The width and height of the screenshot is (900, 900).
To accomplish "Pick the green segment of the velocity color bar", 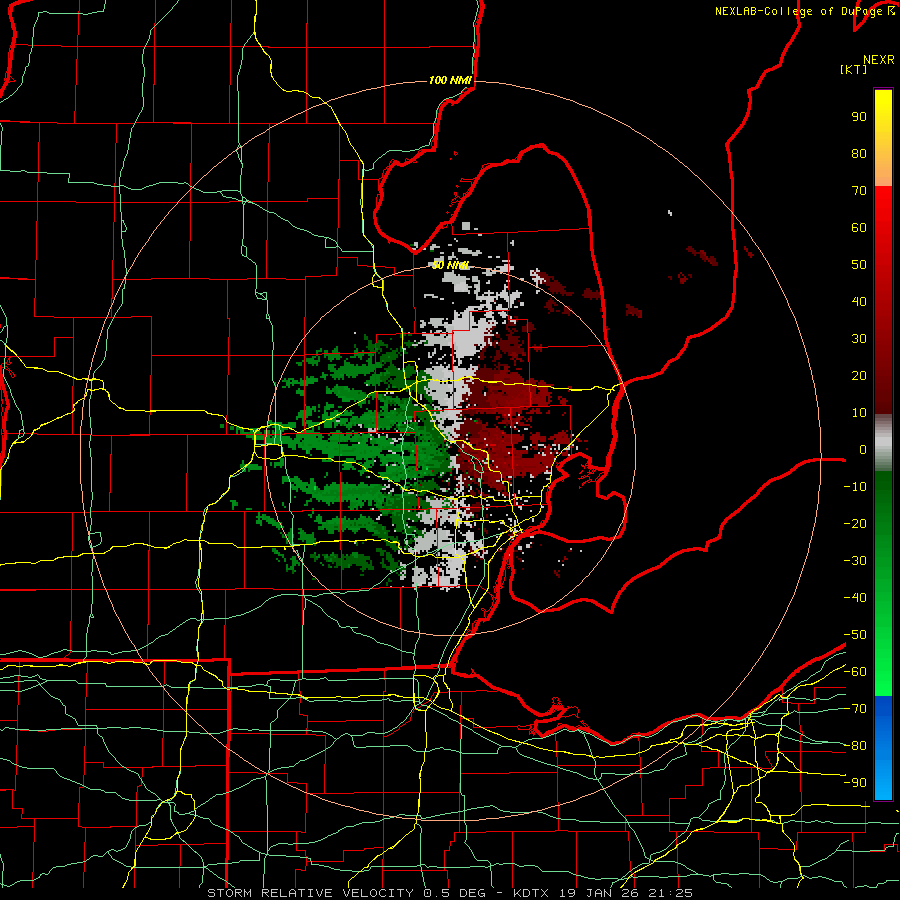I will click(x=883, y=584).
